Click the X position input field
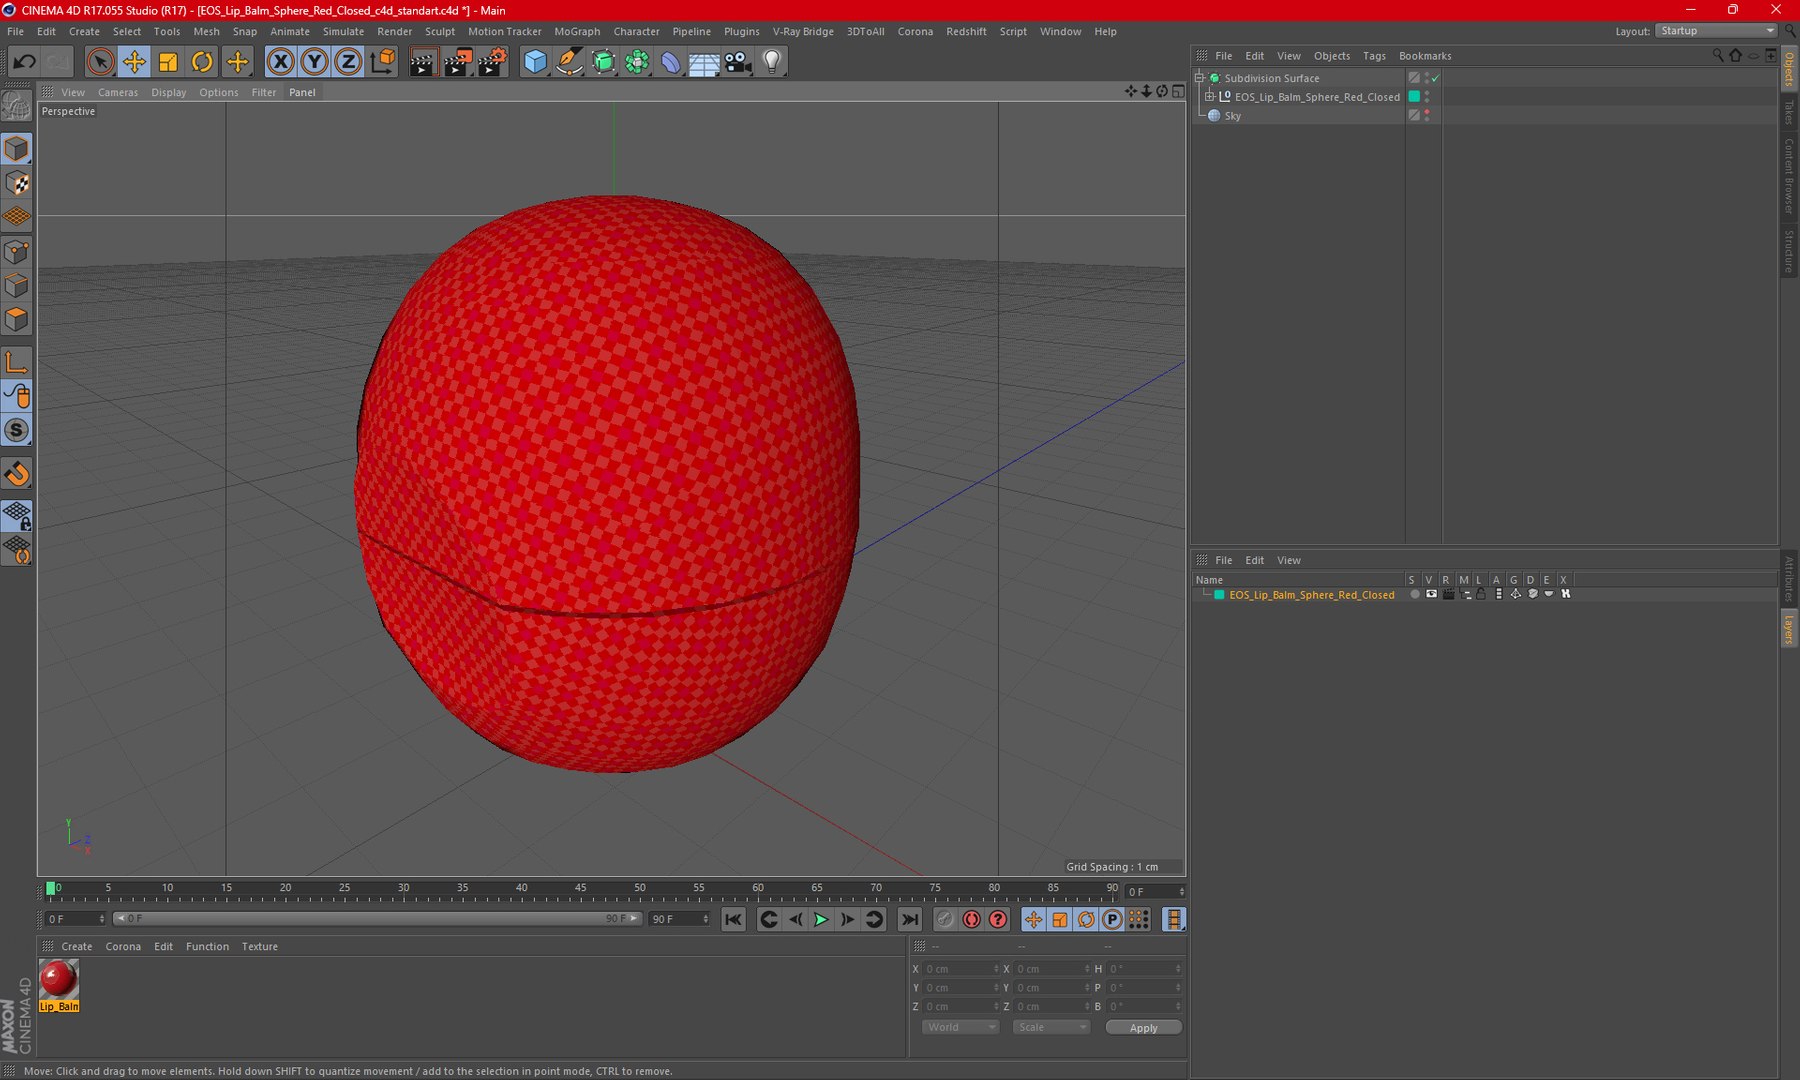Image resolution: width=1800 pixels, height=1080 pixels. coord(960,969)
